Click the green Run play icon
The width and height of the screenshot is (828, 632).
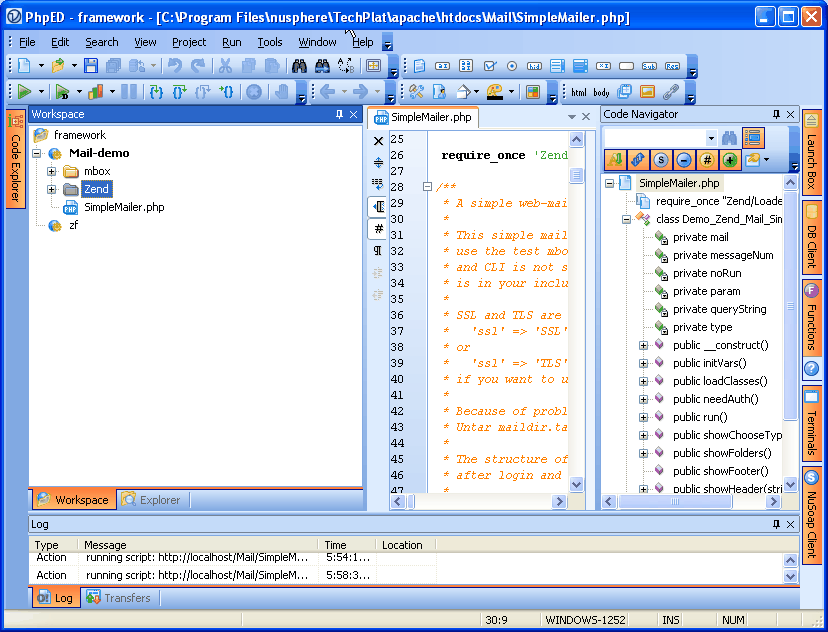24,92
